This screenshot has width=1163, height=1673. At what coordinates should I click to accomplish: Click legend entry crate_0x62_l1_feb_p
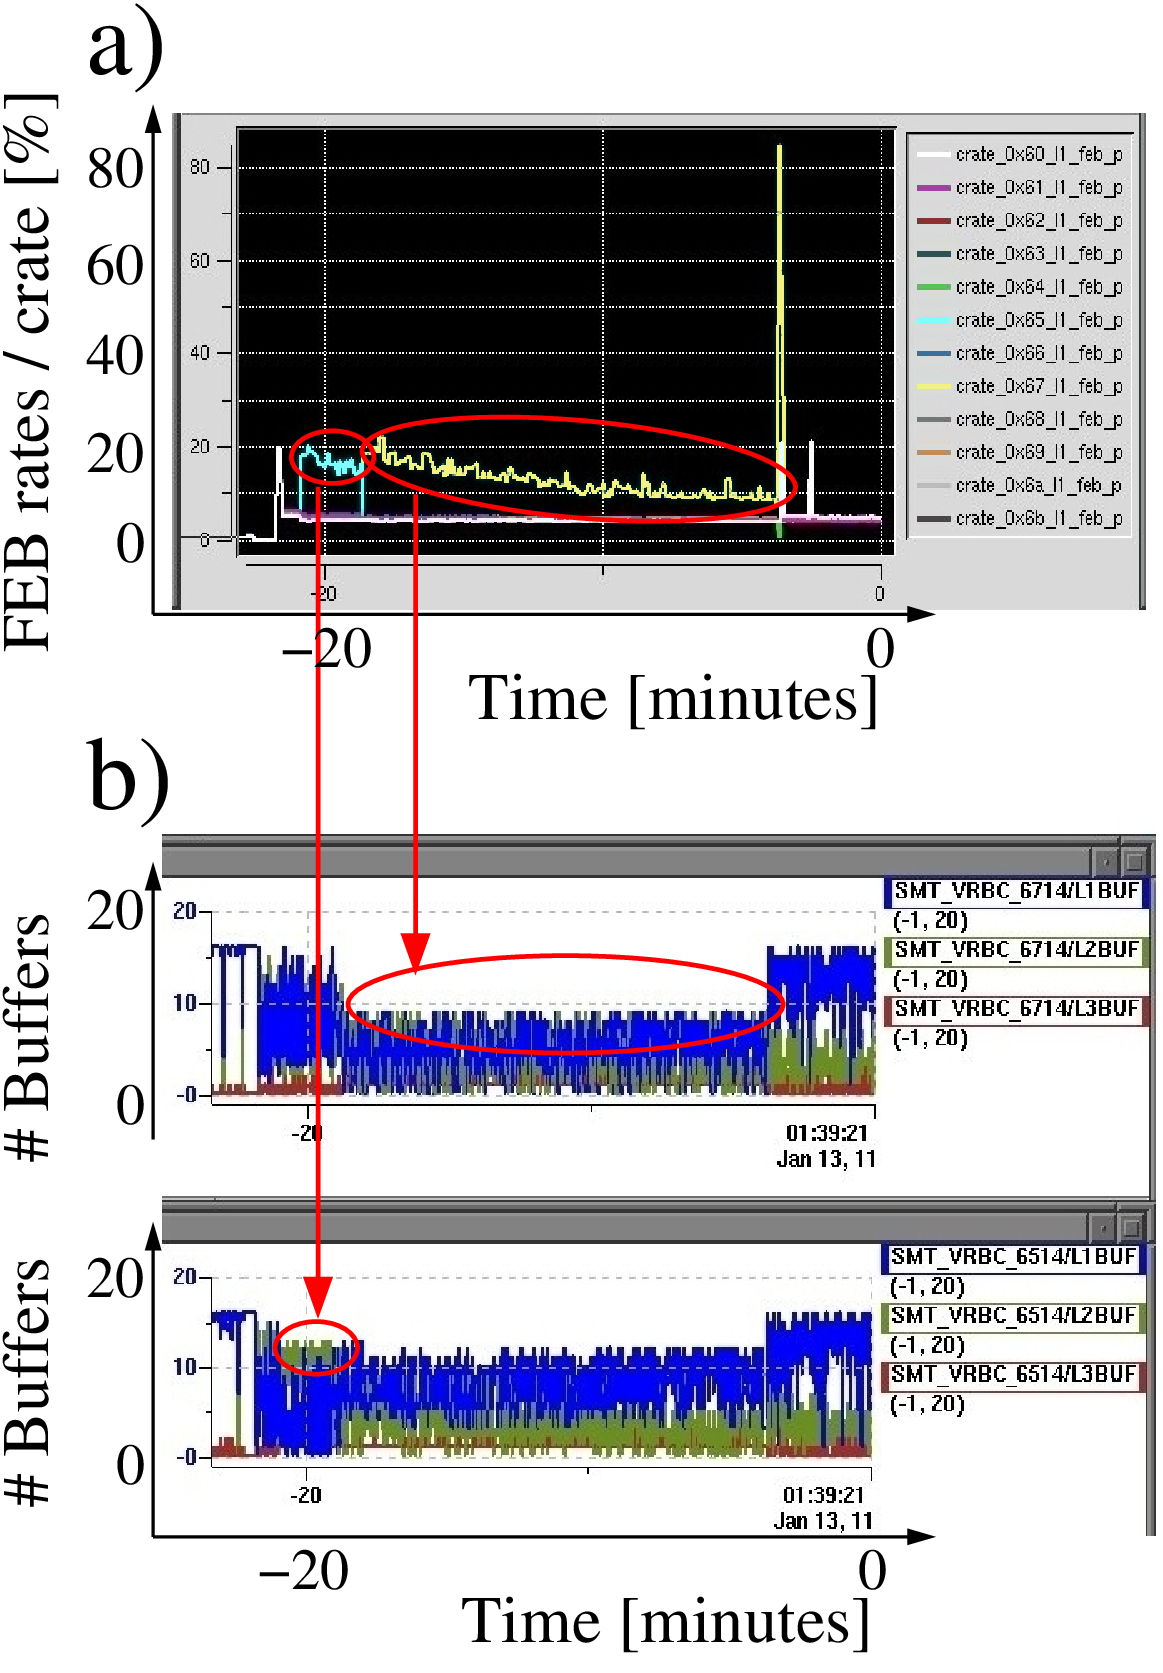tap(1020, 220)
